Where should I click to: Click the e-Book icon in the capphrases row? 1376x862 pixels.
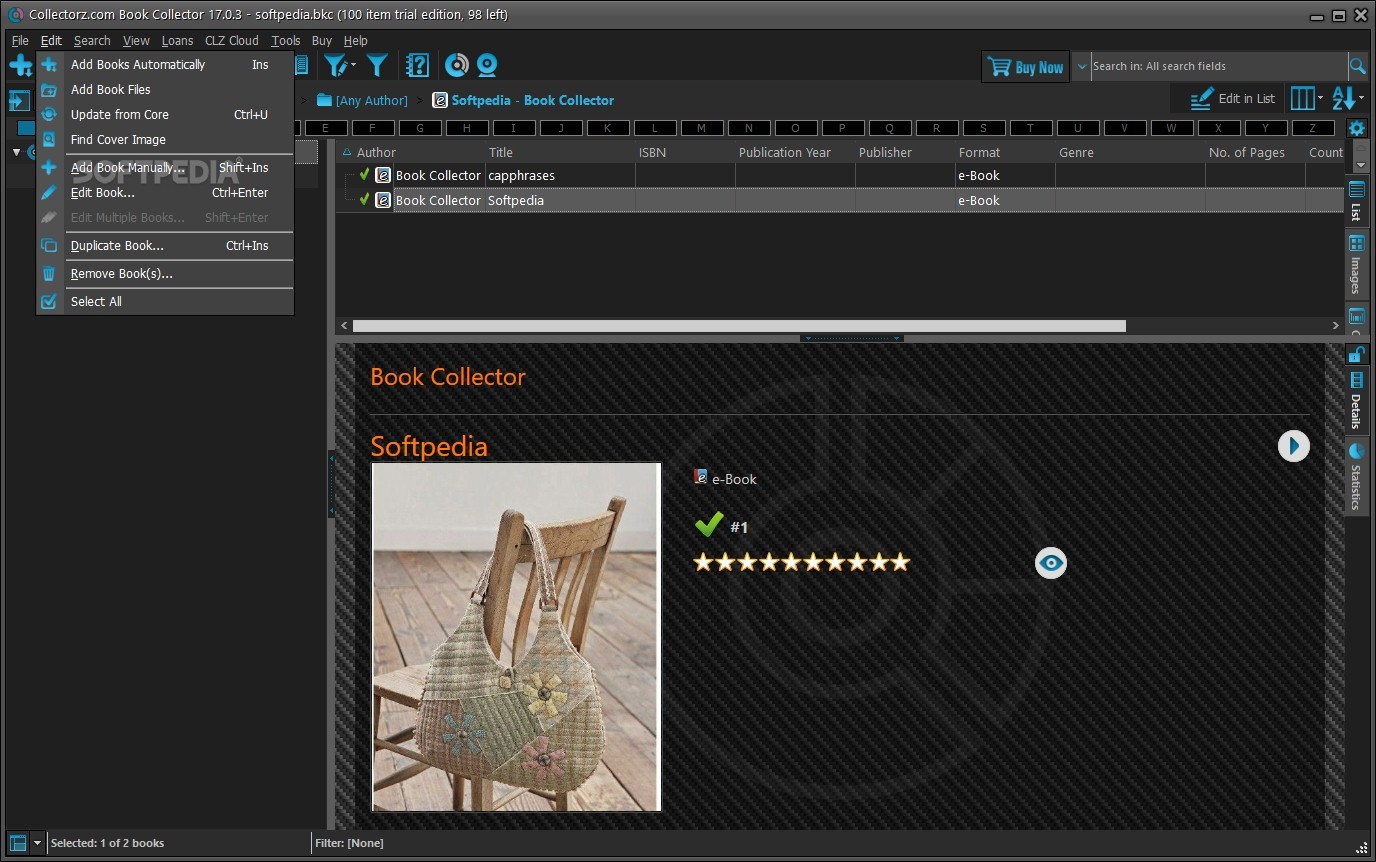click(x=383, y=175)
